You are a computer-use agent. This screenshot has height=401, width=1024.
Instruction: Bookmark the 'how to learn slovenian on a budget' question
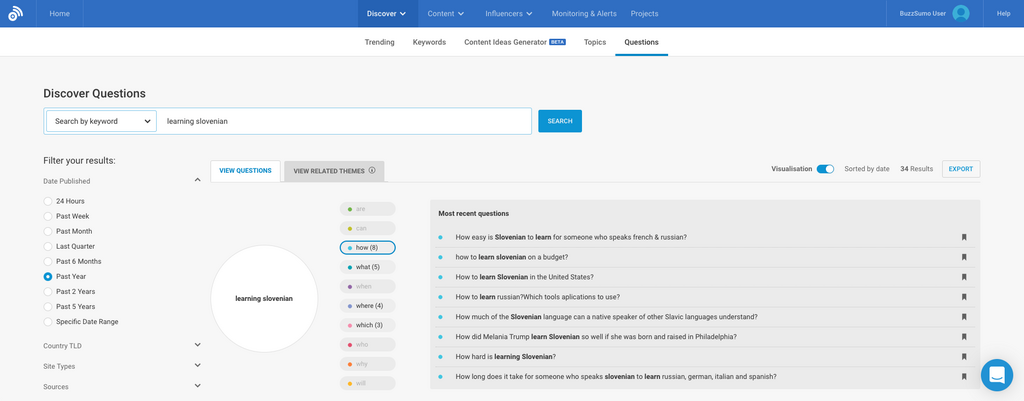(964, 257)
